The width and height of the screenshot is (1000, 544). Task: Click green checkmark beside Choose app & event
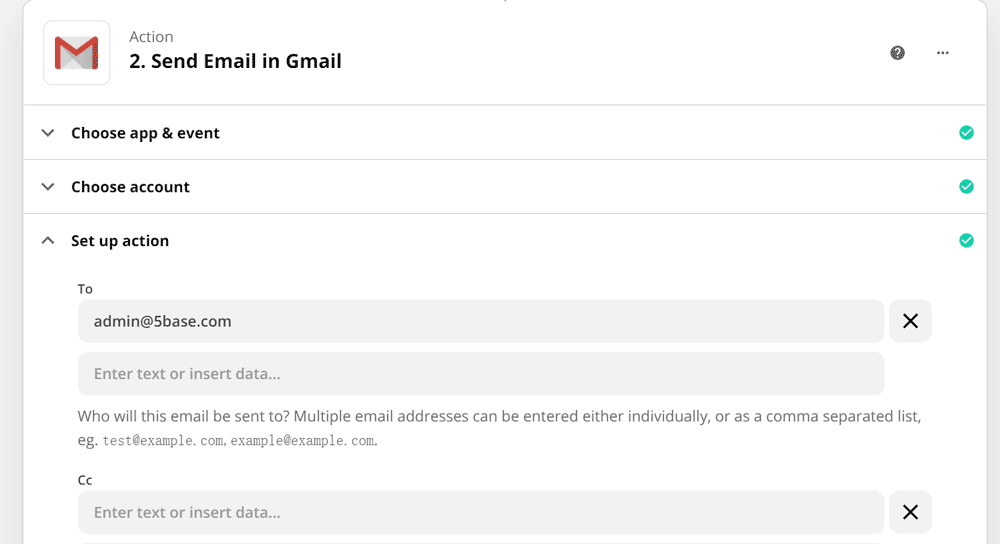point(966,133)
